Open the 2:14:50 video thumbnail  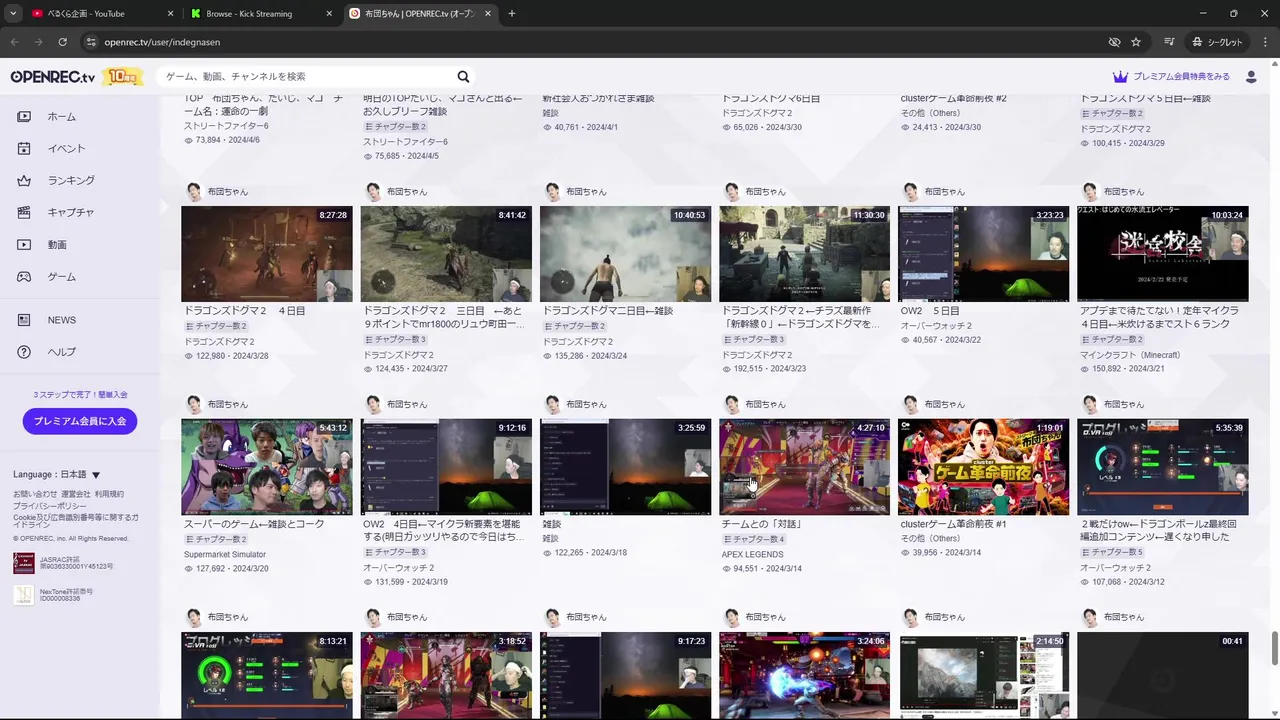click(984, 675)
